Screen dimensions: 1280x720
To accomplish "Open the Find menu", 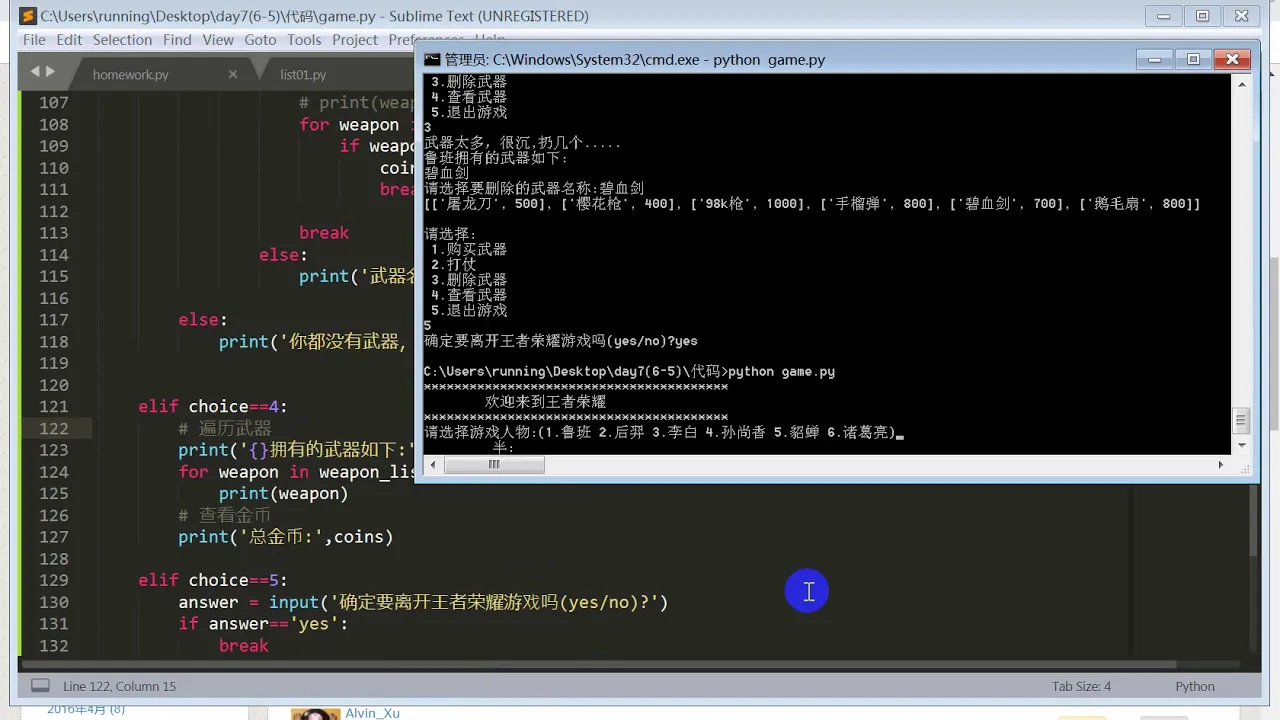I will pyautogui.click(x=177, y=40).
